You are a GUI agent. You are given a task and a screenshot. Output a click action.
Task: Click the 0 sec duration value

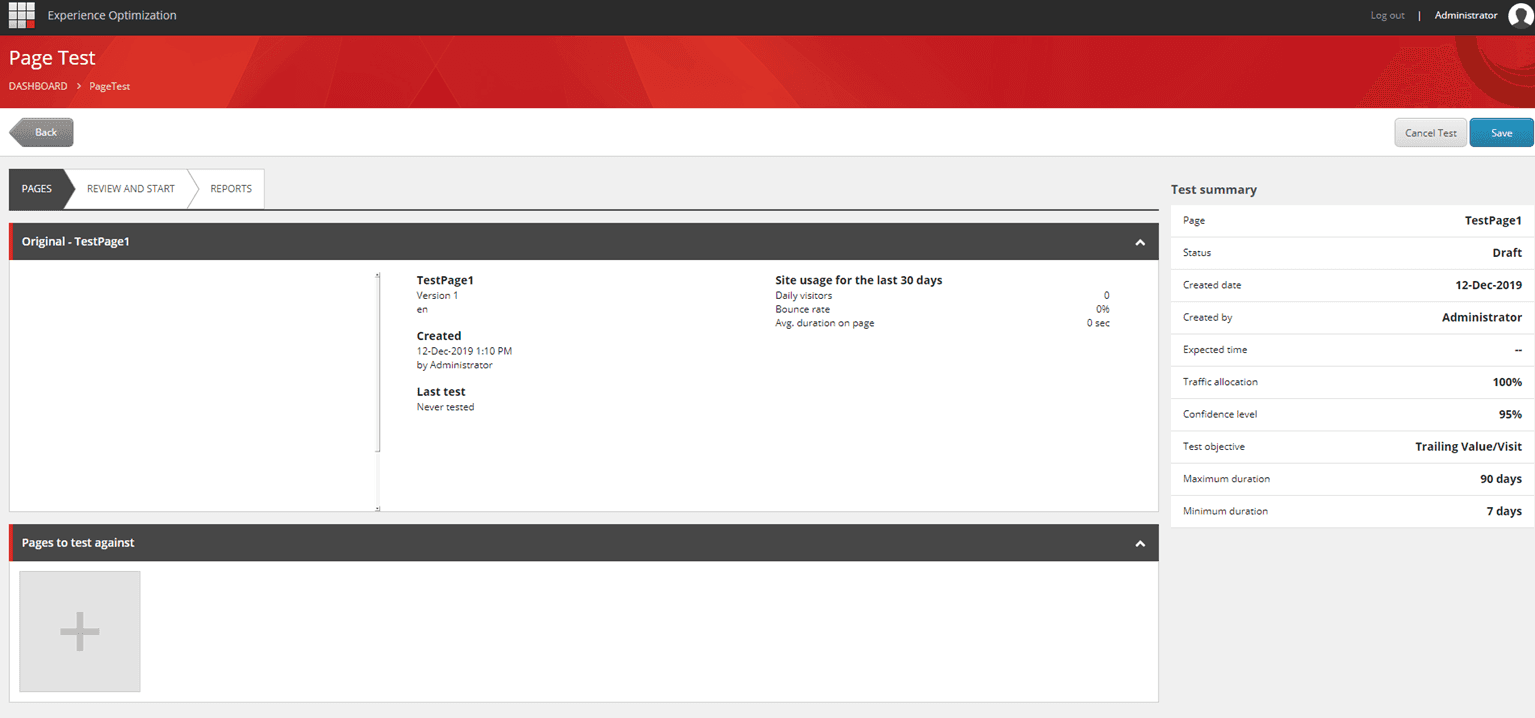[1098, 323]
